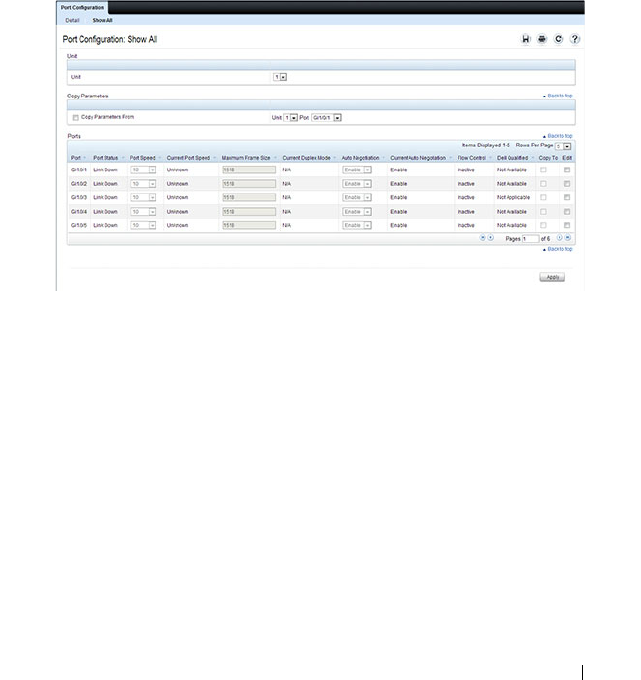Open the Unit dropdown in Unit section

click(x=280, y=77)
